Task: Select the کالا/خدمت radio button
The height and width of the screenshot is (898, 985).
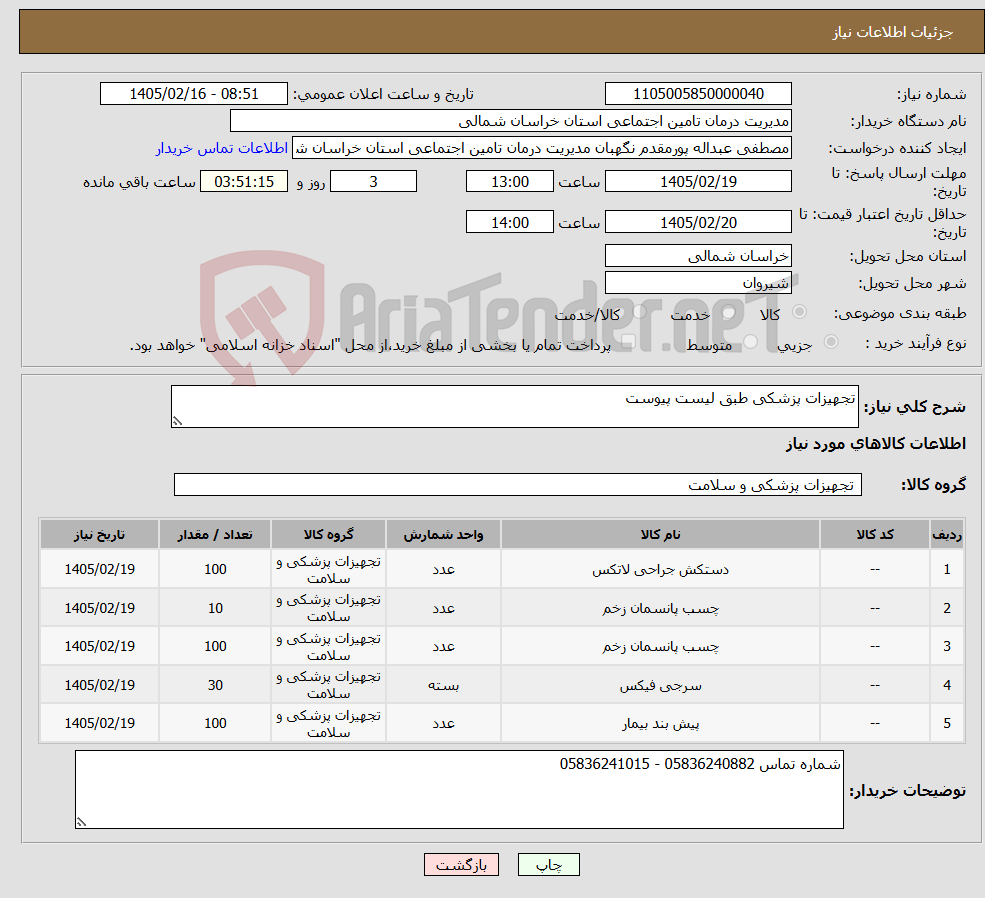Action: tap(639, 311)
